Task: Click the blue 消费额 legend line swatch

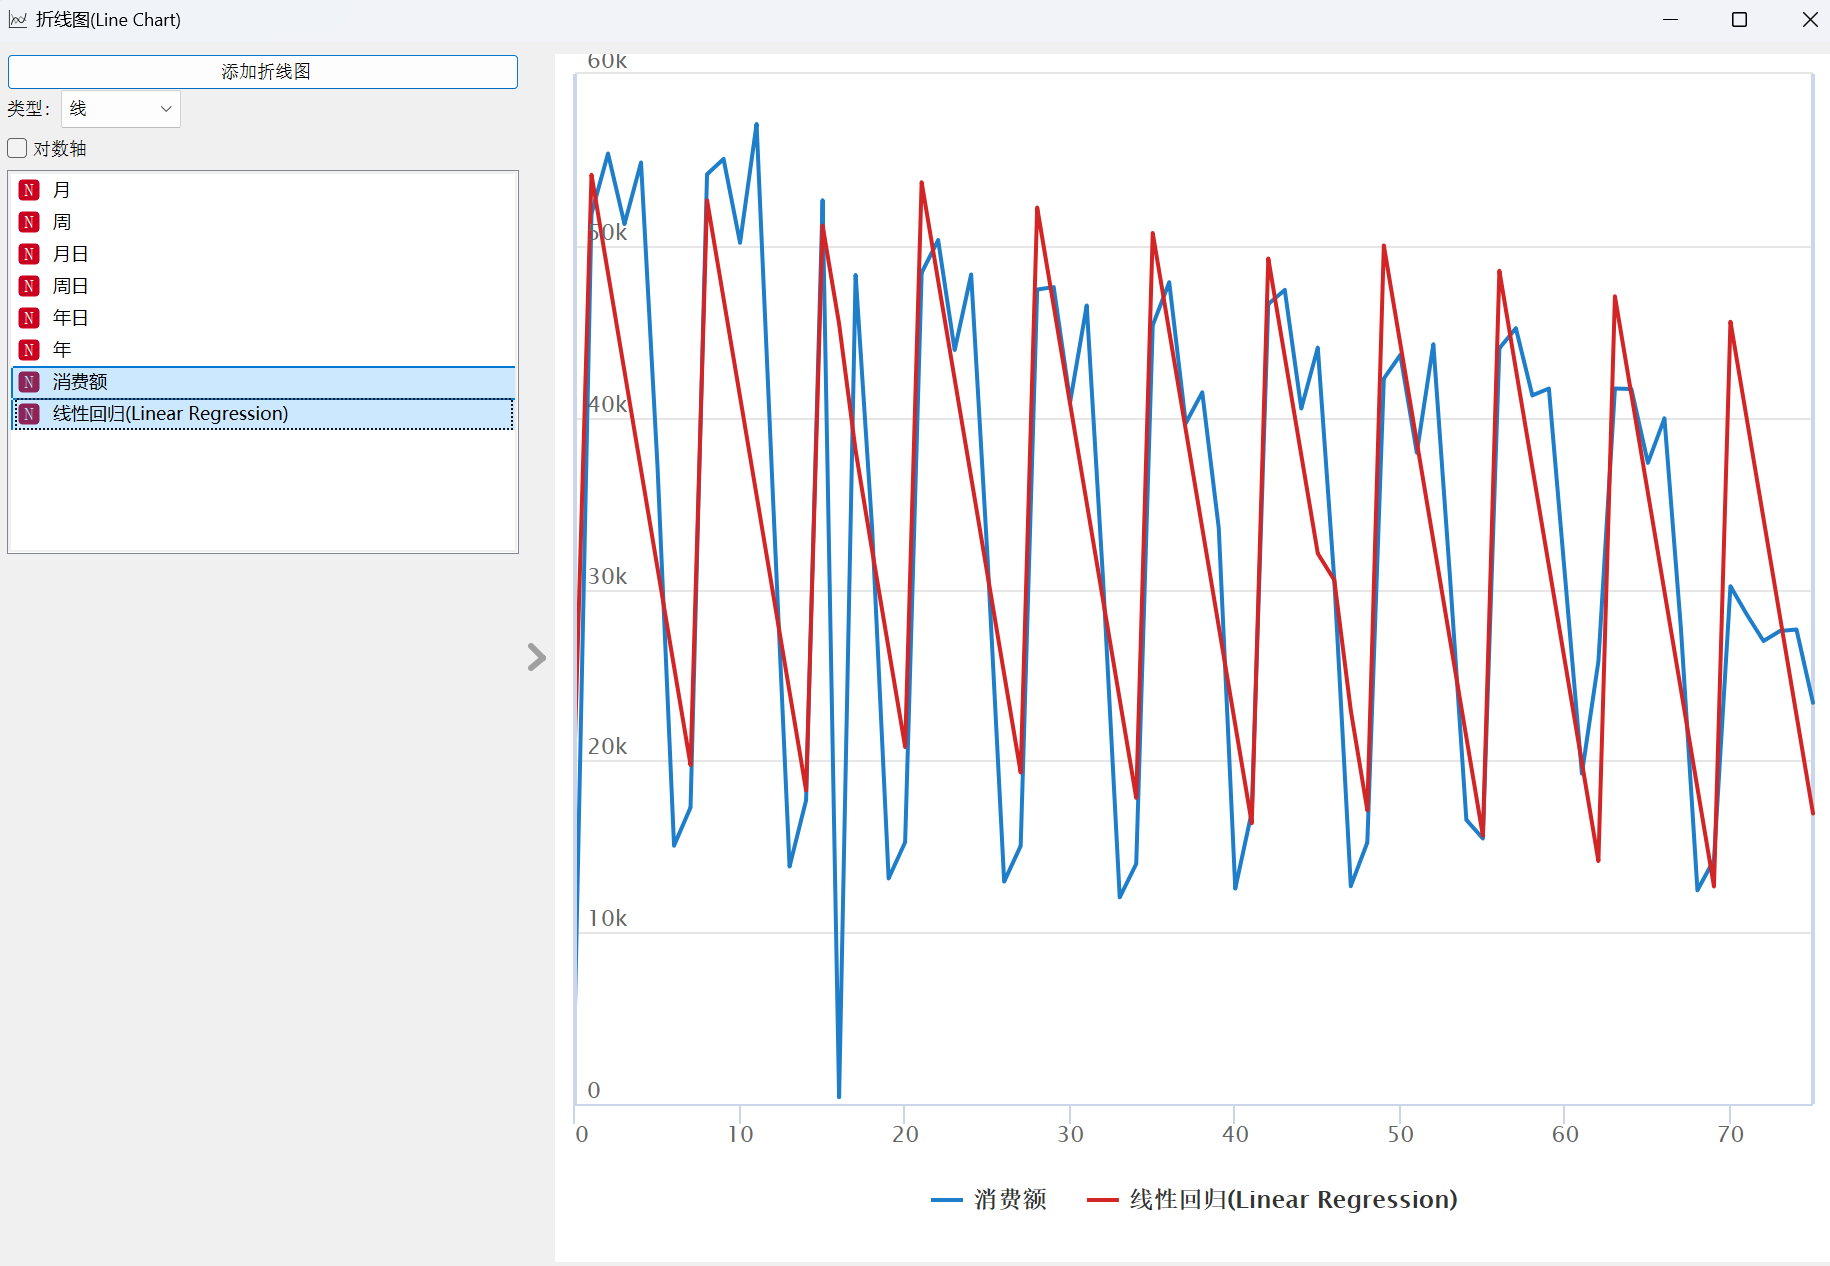Action: point(947,1200)
